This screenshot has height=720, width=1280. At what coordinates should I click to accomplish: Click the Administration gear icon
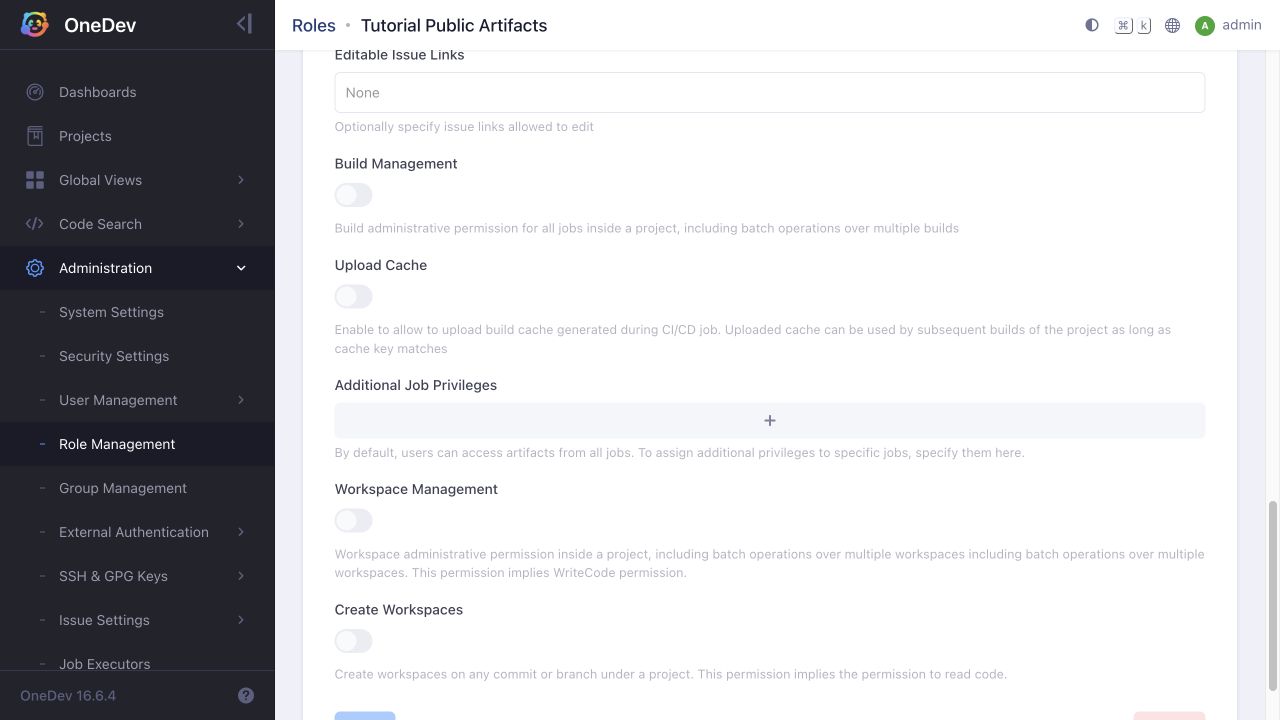[35, 268]
